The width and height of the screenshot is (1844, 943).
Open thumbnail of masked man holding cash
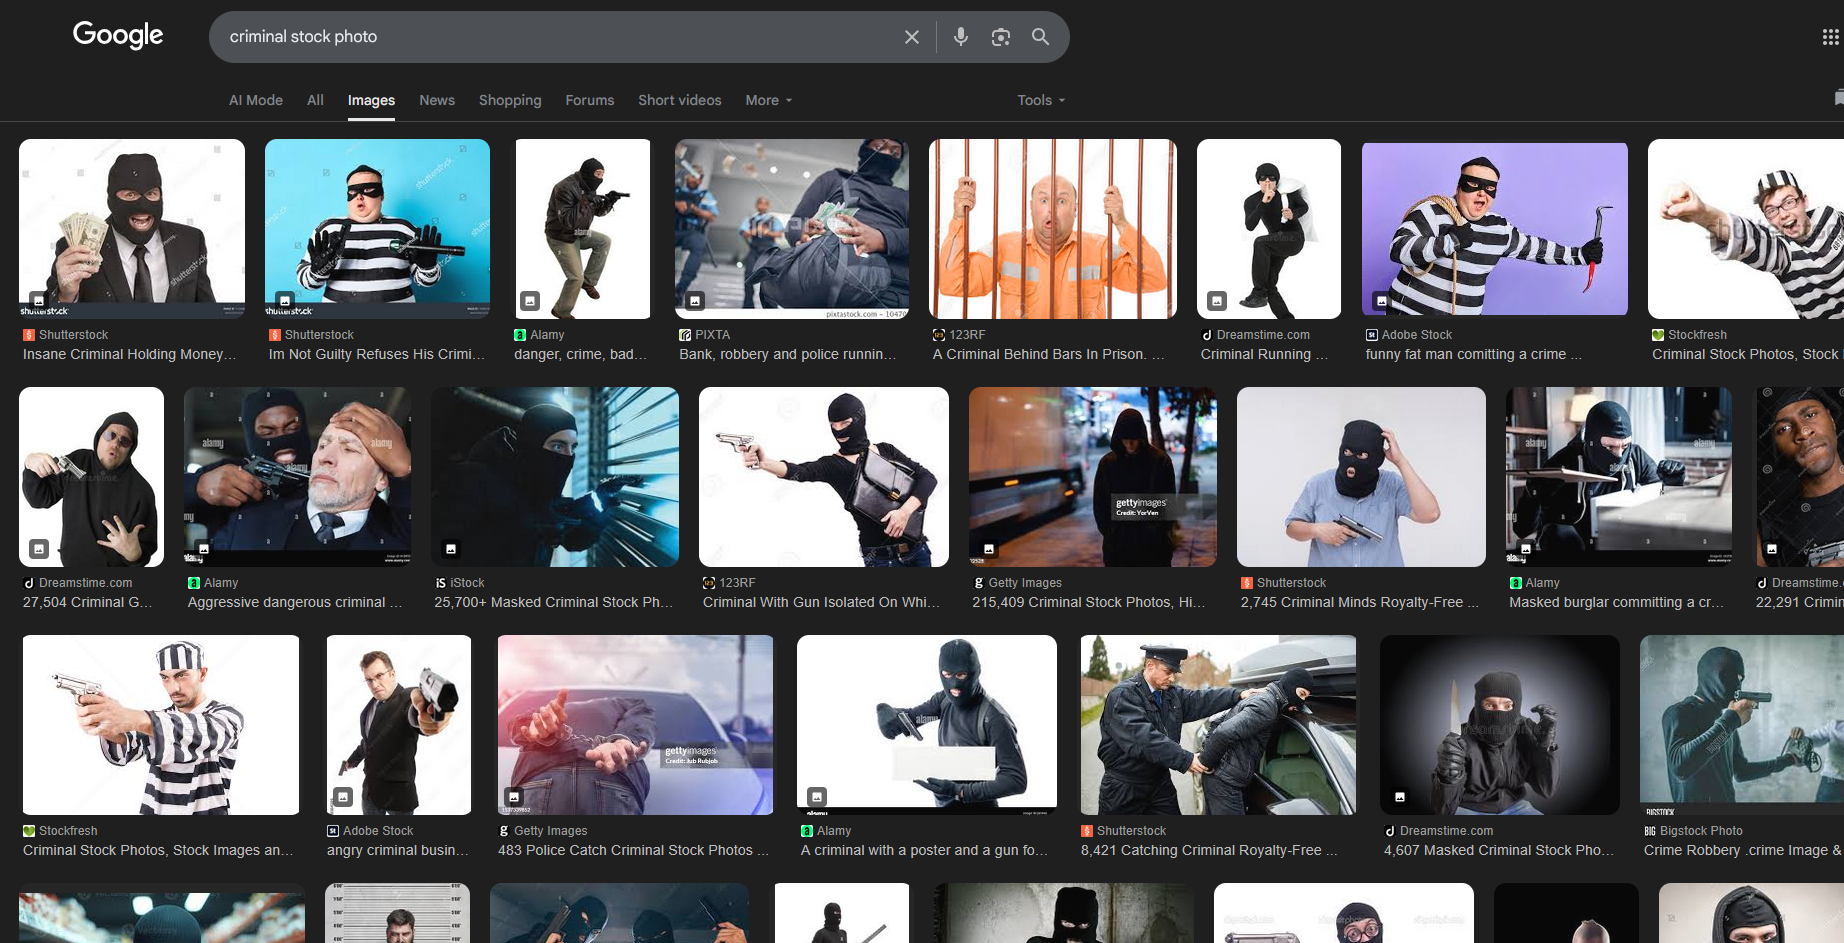(132, 229)
